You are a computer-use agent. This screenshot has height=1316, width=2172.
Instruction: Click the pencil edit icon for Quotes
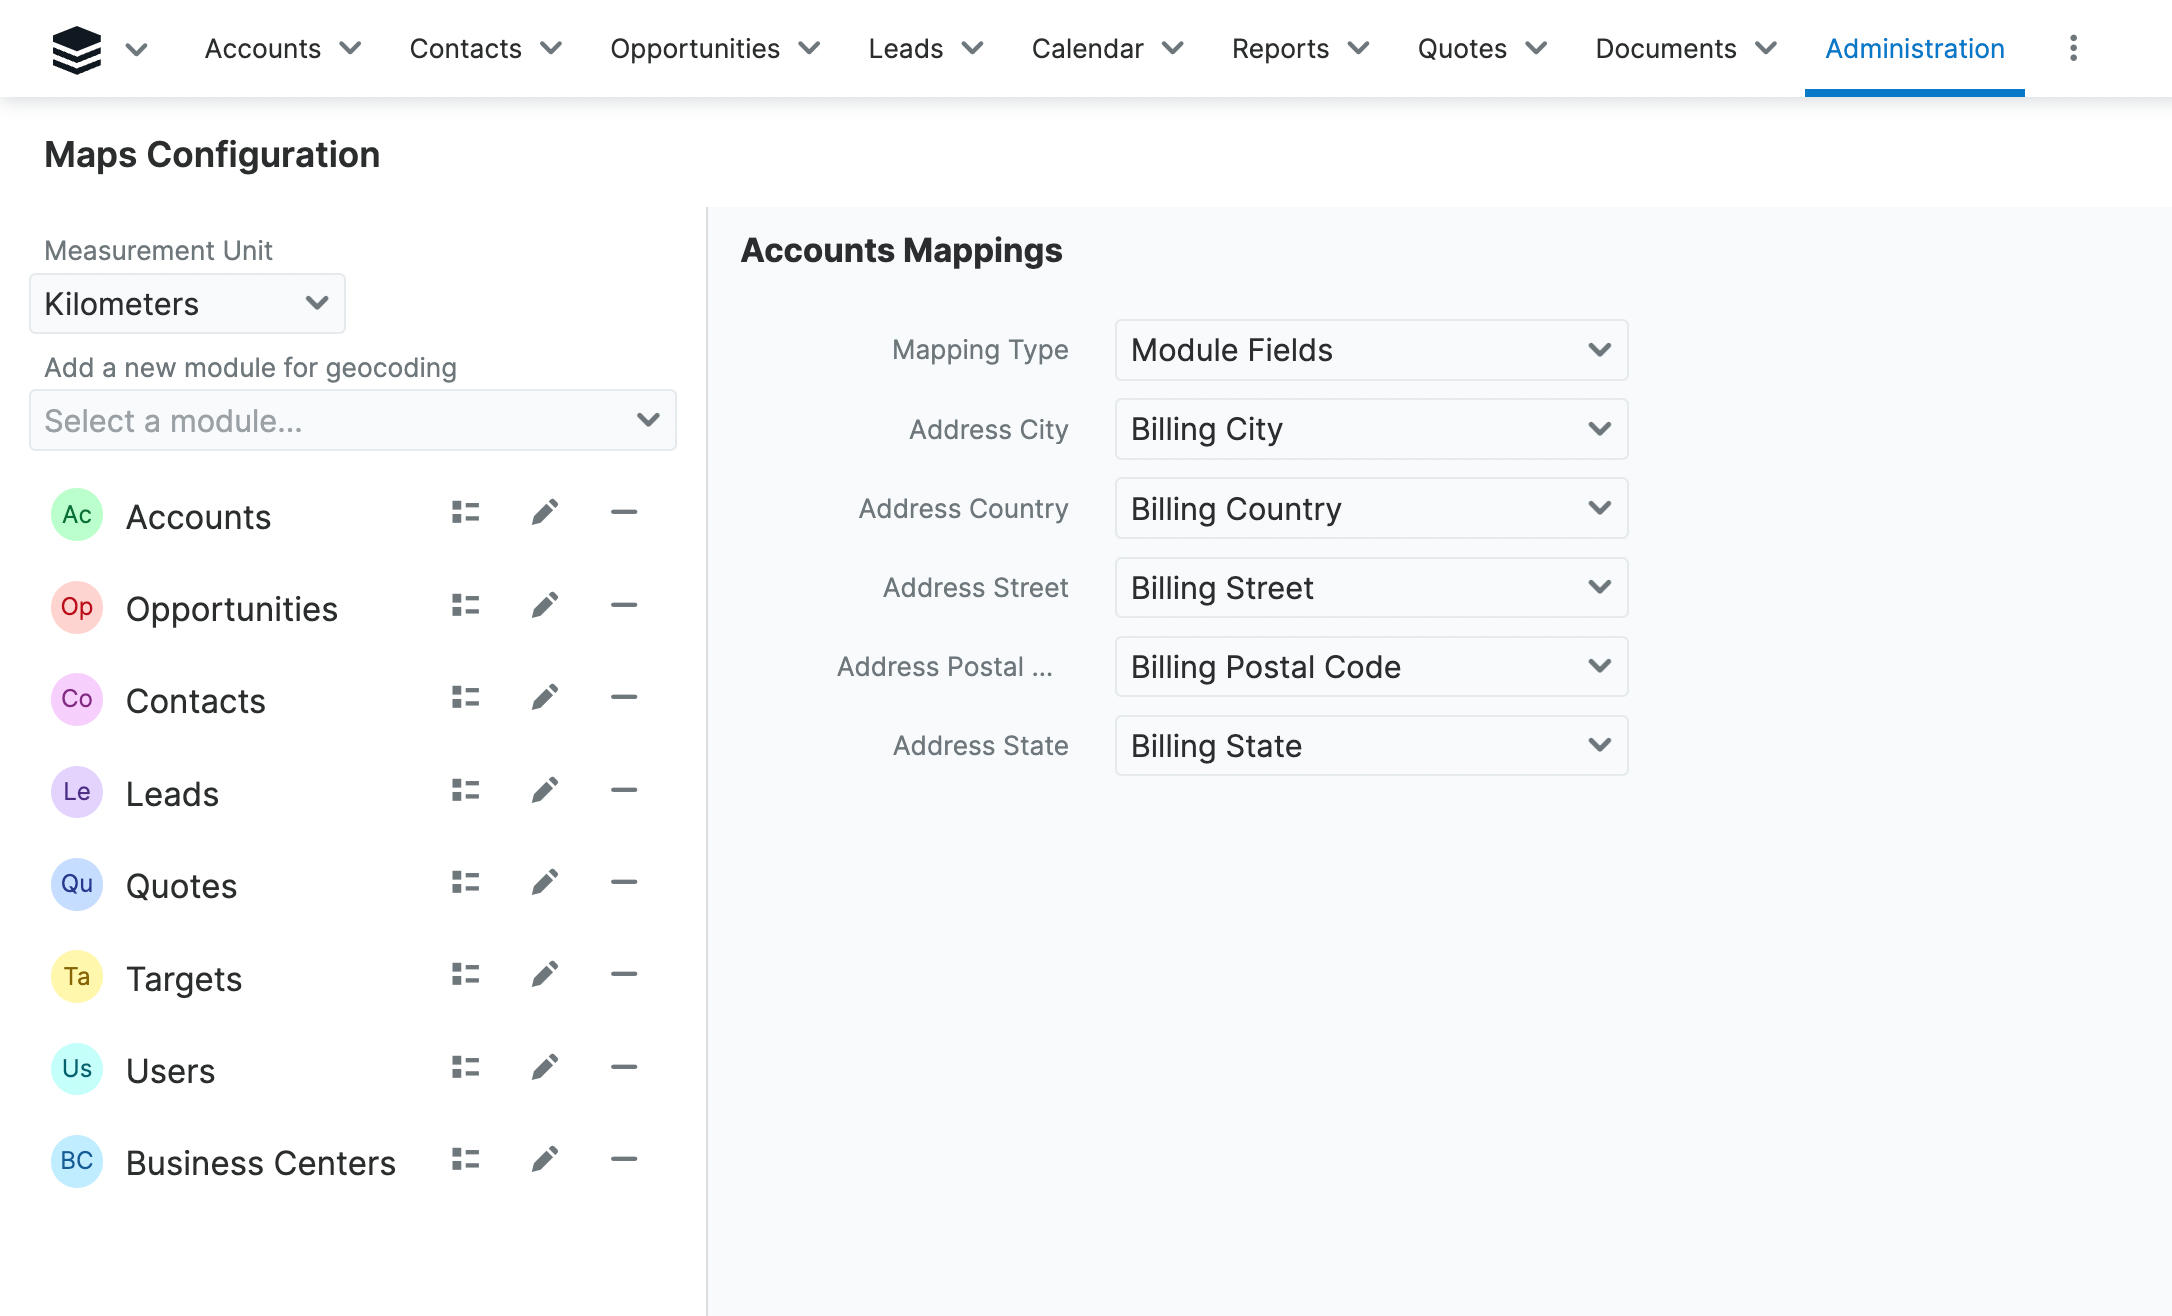(545, 882)
